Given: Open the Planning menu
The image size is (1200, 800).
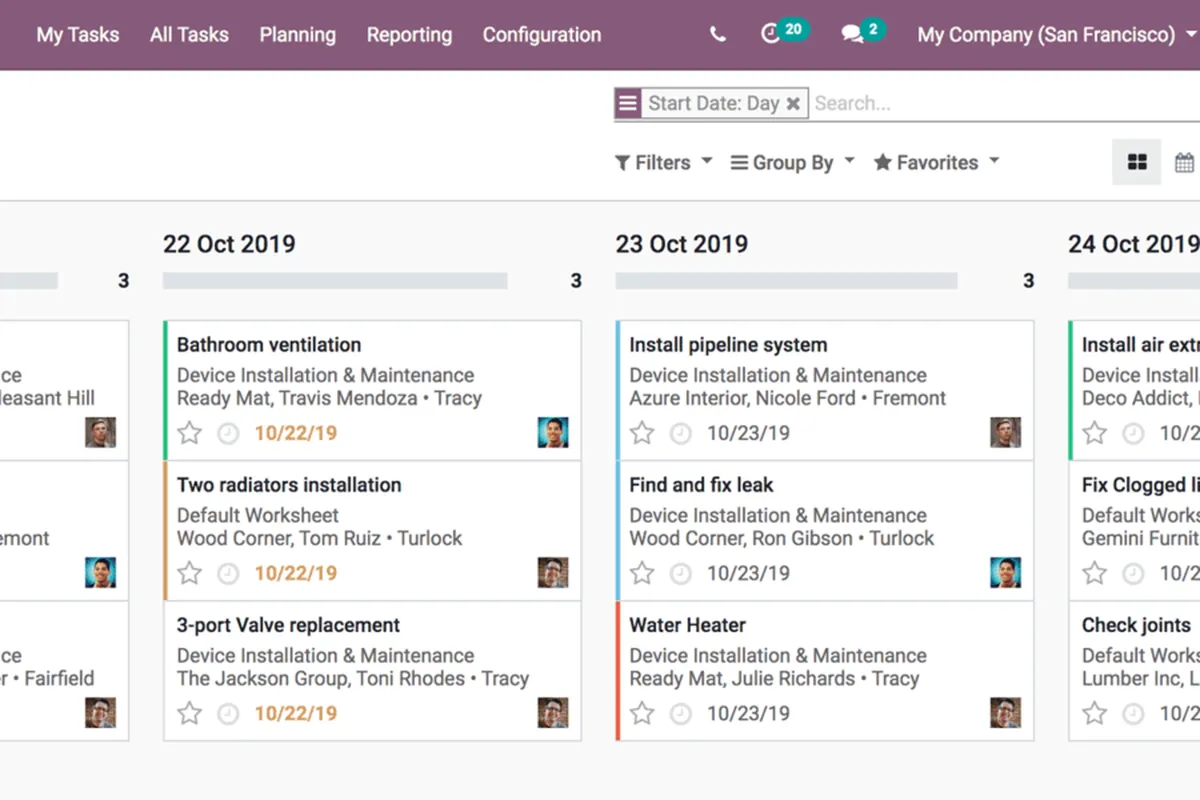Looking at the screenshot, I should coord(298,34).
